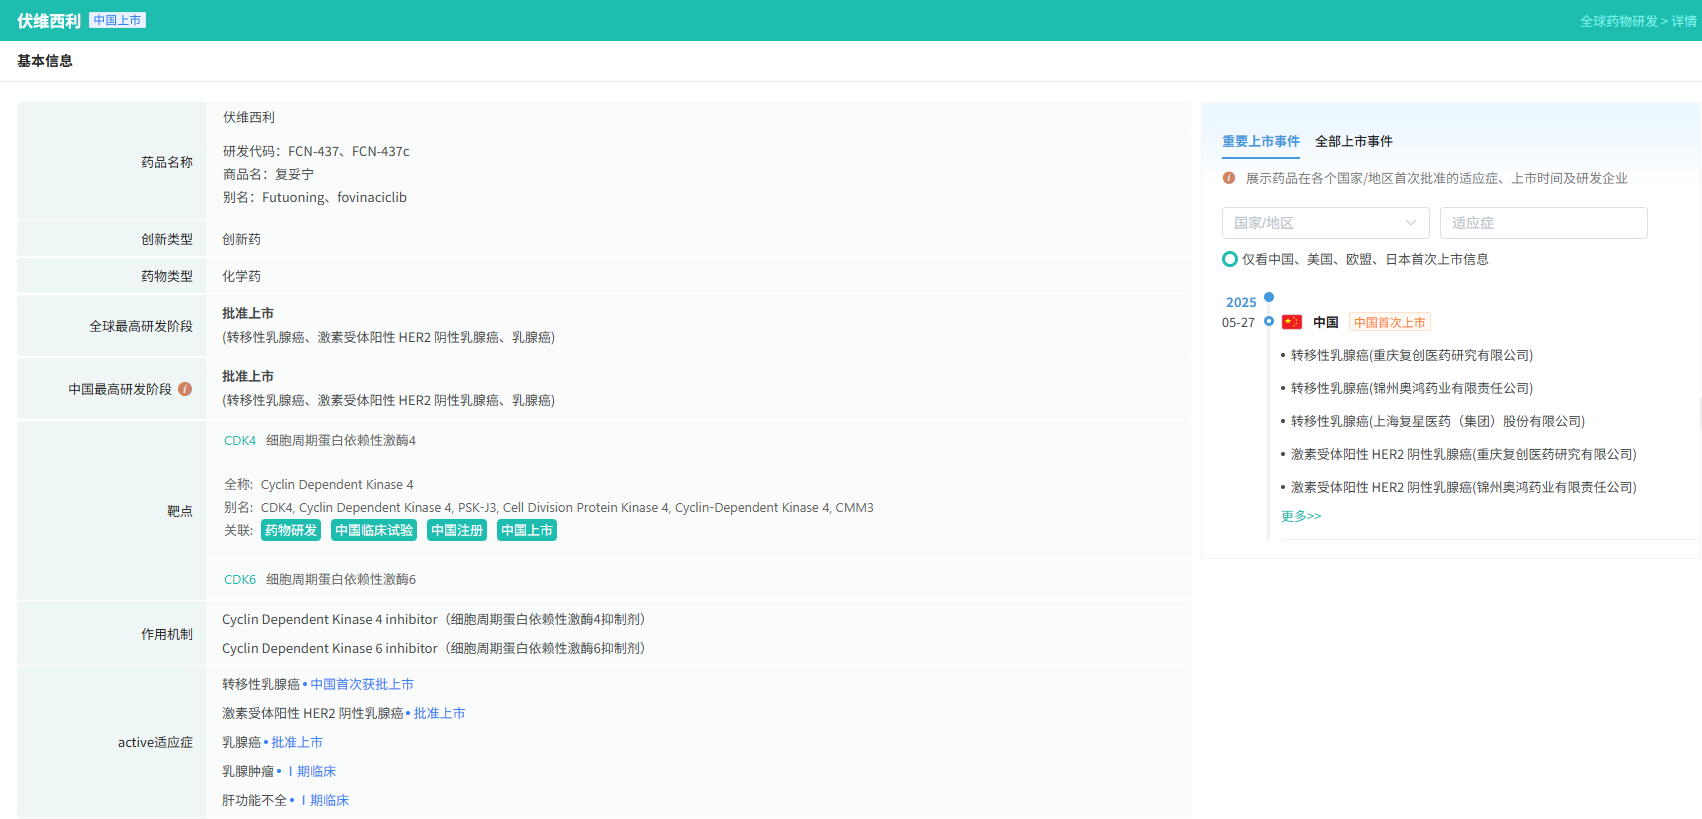Click the 中国上市 tag in 关联 row

[x=526, y=530]
